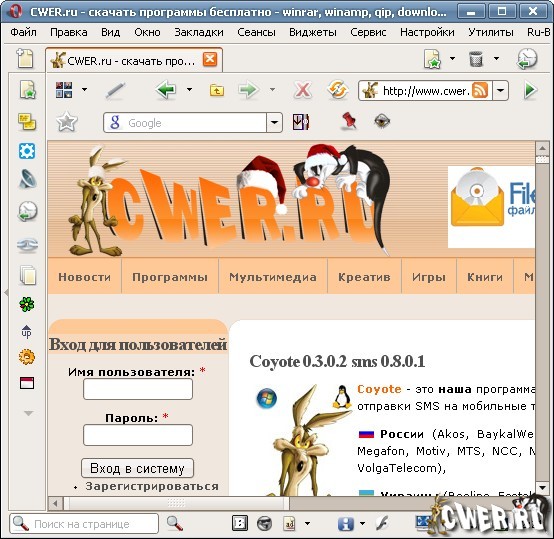Open the back history dropdown arrow
554x539 pixels.
(x=189, y=90)
